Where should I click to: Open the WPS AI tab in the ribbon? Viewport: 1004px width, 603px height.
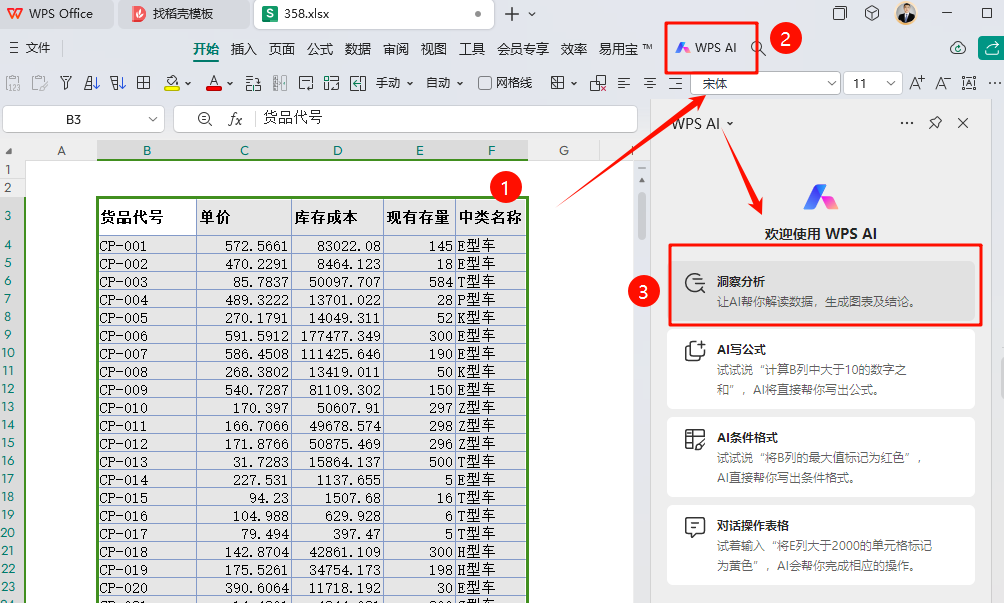pos(706,48)
